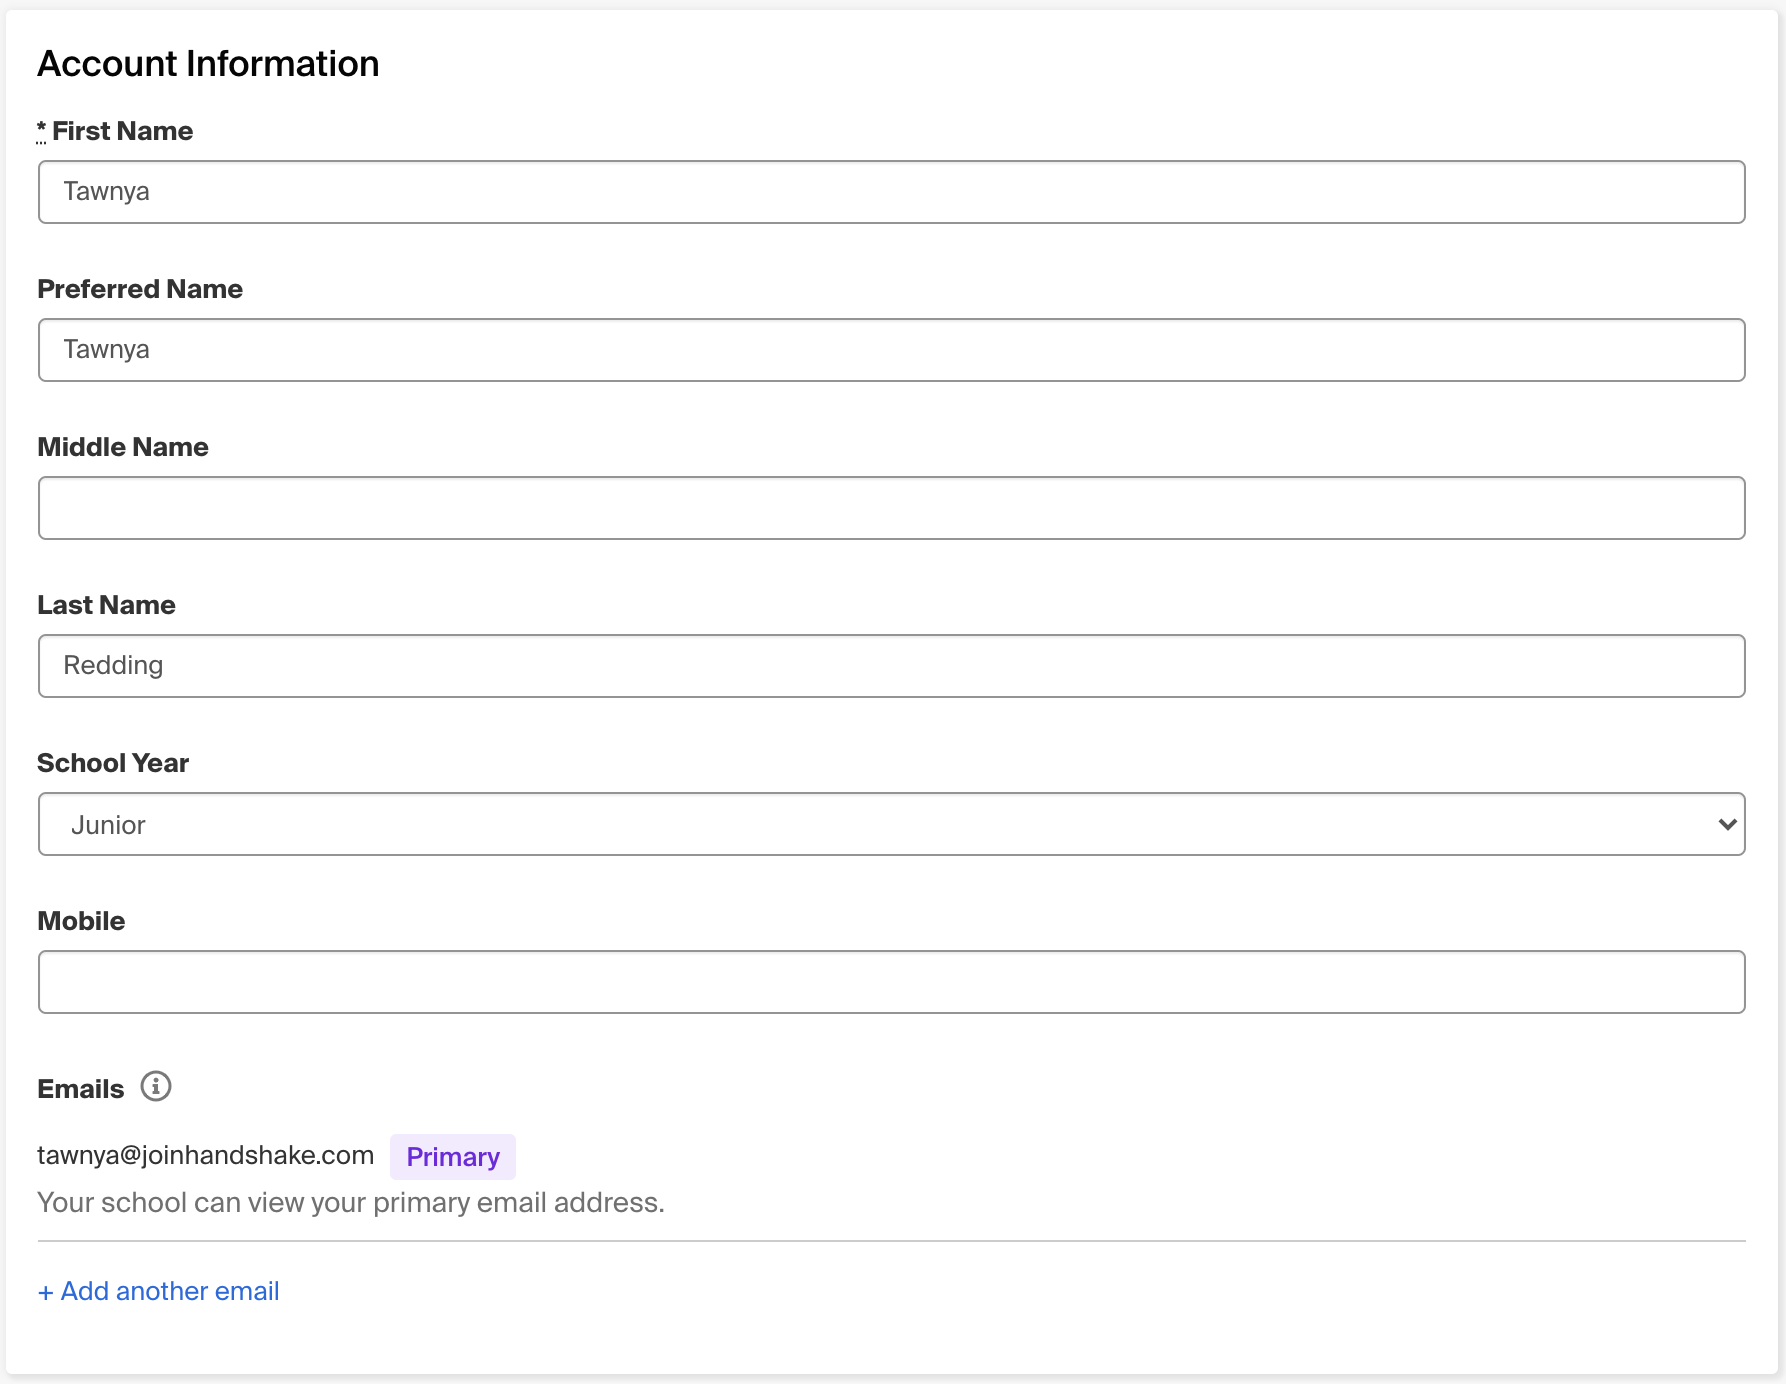This screenshot has width=1786, height=1384.
Task: Click the First Name label
Action: 115,131
